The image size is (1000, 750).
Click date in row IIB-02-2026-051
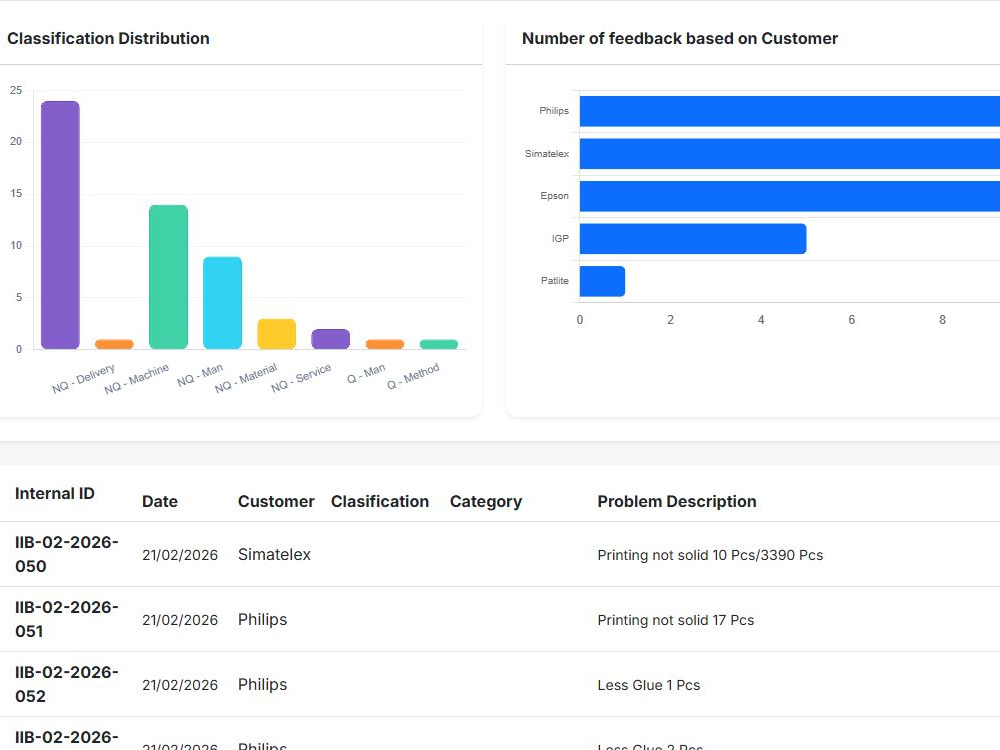[x=180, y=620]
